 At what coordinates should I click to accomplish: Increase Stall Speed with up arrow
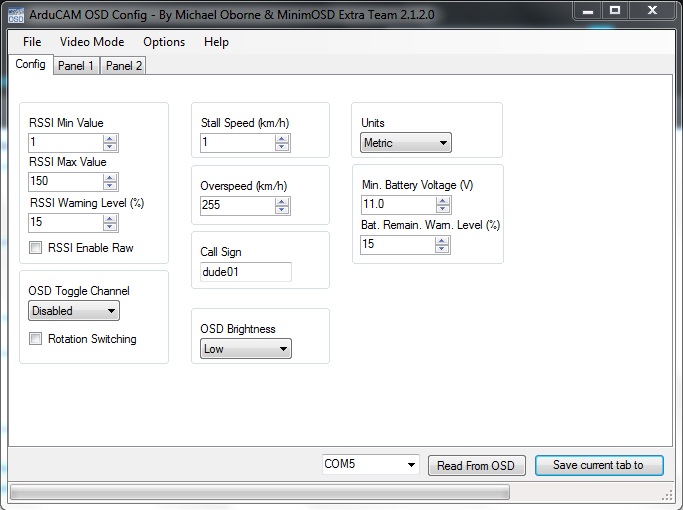click(282, 139)
